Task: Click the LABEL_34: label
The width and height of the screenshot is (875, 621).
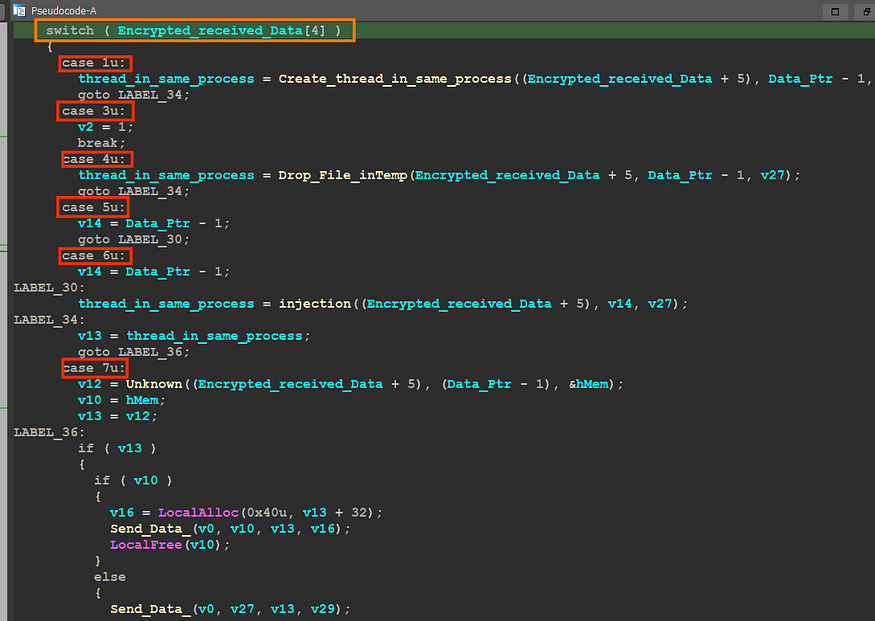Action: point(49,320)
